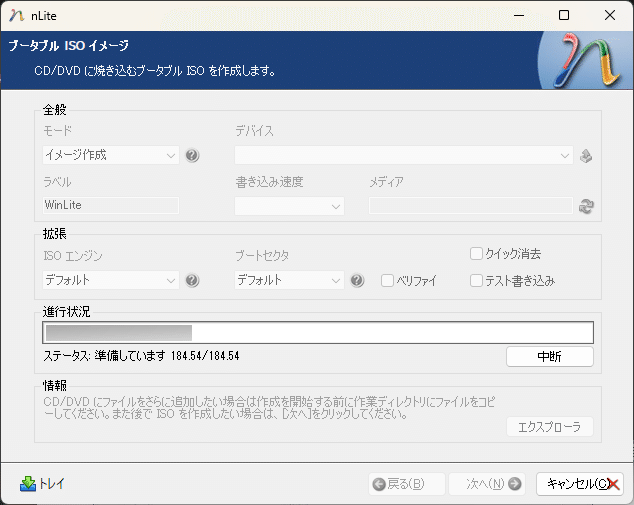The image size is (634, 505).
Task: Click the help icon next to ISO エンジン
Action: click(192, 280)
